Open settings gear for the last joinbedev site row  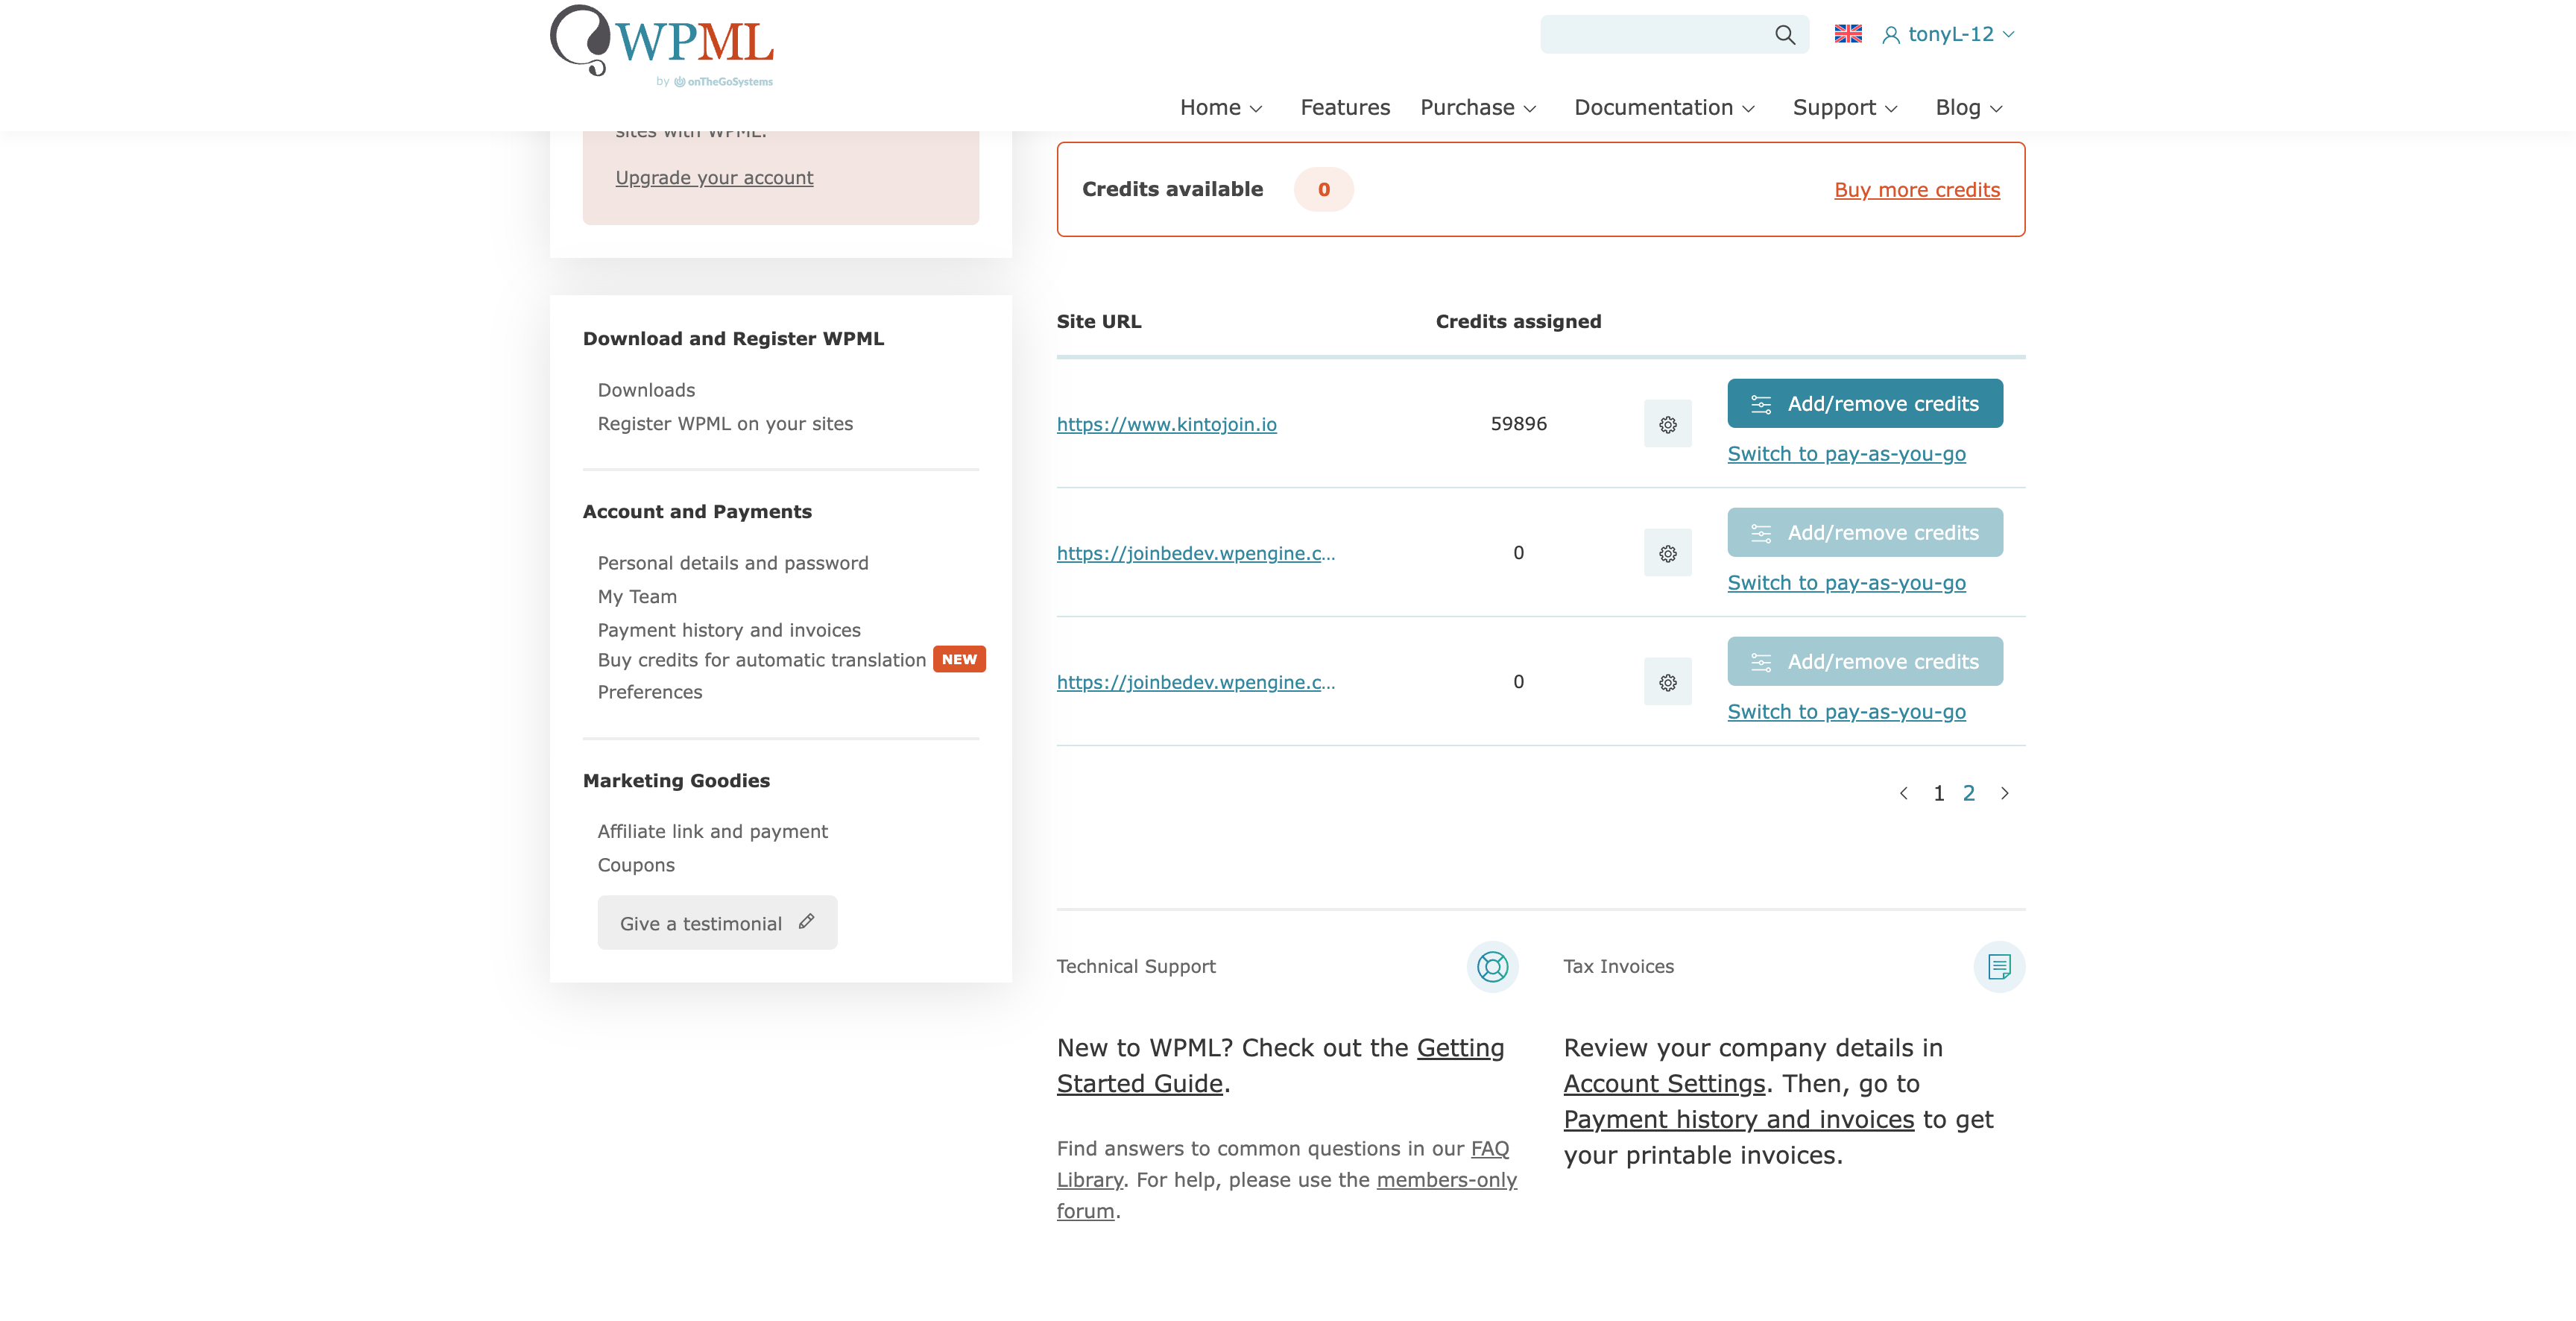click(1667, 683)
